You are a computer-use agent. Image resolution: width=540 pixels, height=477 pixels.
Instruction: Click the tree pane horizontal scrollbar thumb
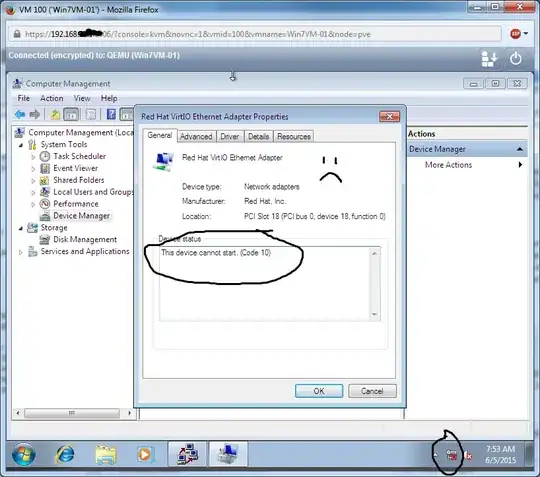72,413
